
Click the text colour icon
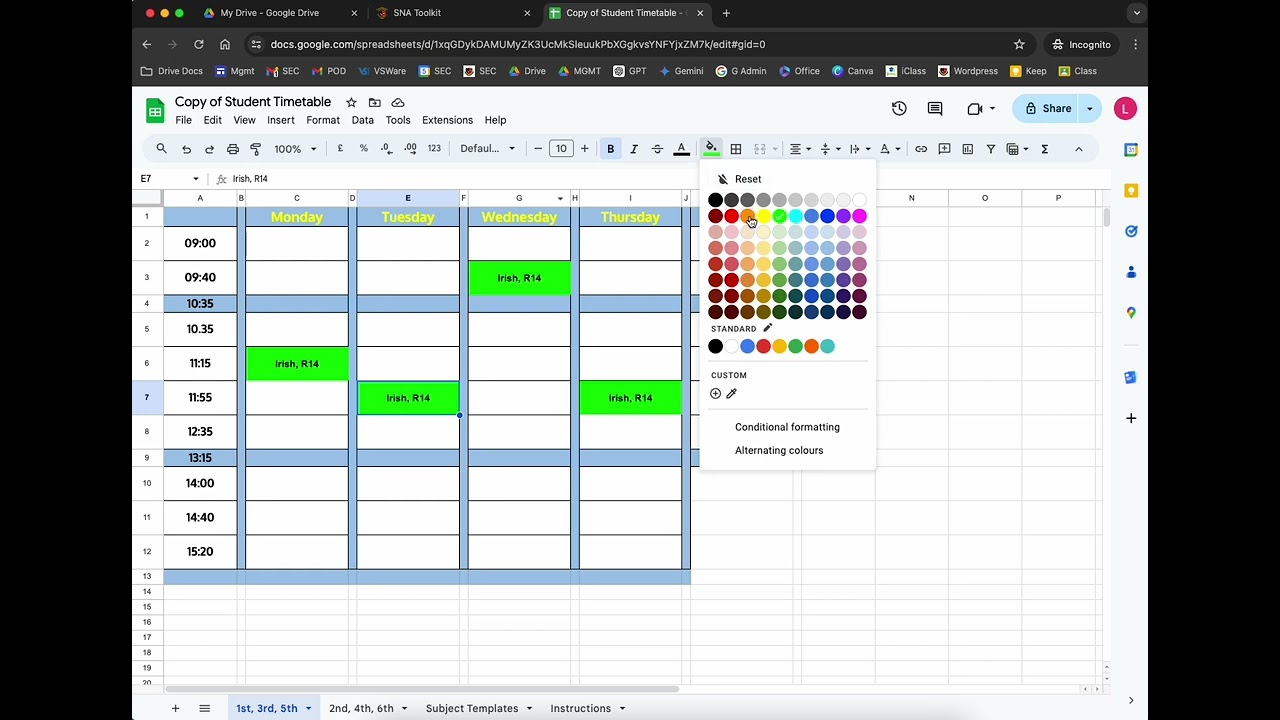pos(681,149)
